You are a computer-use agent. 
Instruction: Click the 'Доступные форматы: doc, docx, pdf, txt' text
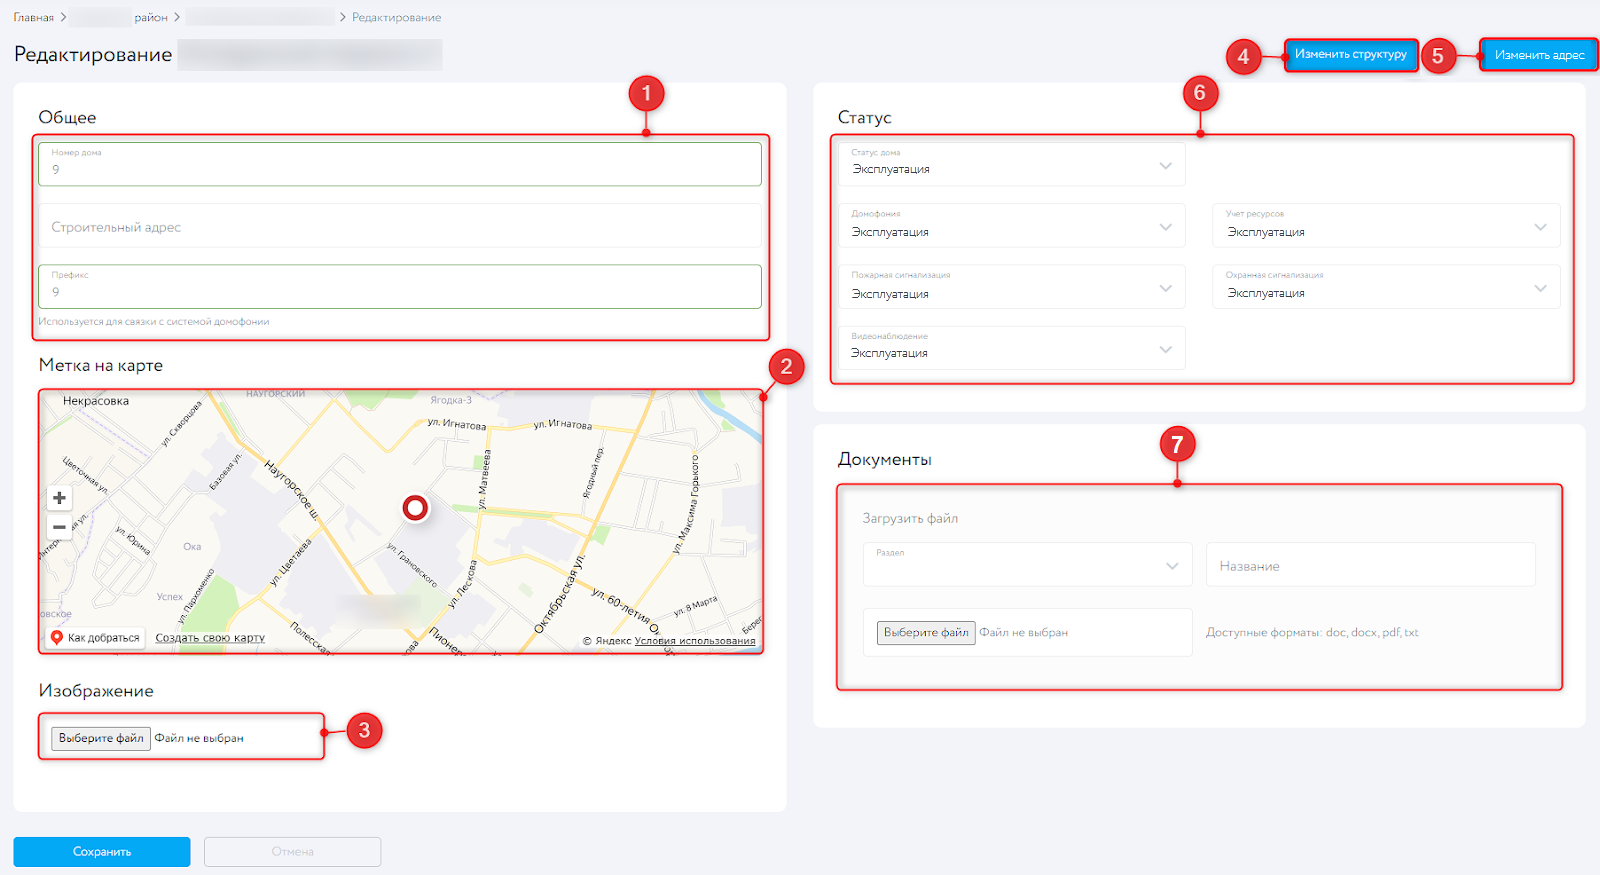pyautogui.click(x=1312, y=633)
